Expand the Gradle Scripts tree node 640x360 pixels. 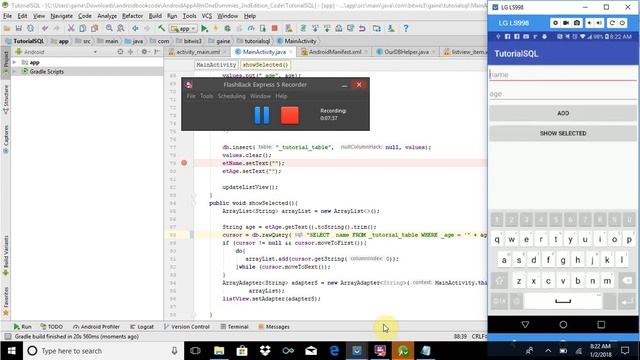pos(15,71)
